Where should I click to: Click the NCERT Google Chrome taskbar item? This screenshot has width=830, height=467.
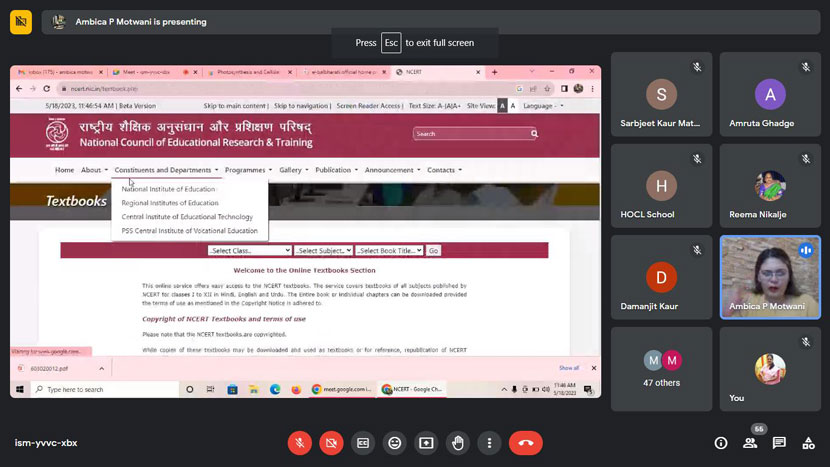[x=412, y=389]
